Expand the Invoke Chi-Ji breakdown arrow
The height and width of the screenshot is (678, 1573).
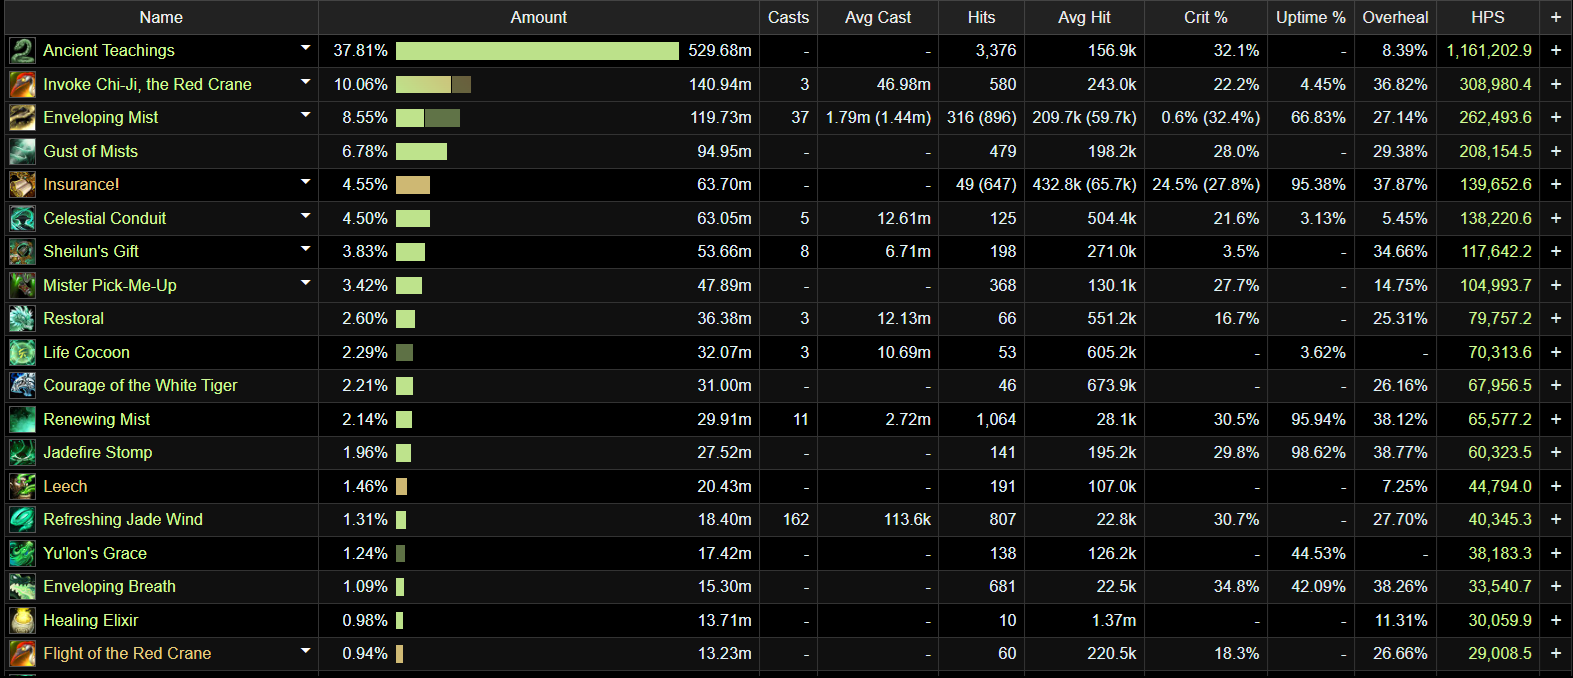click(x=305, y=82)
